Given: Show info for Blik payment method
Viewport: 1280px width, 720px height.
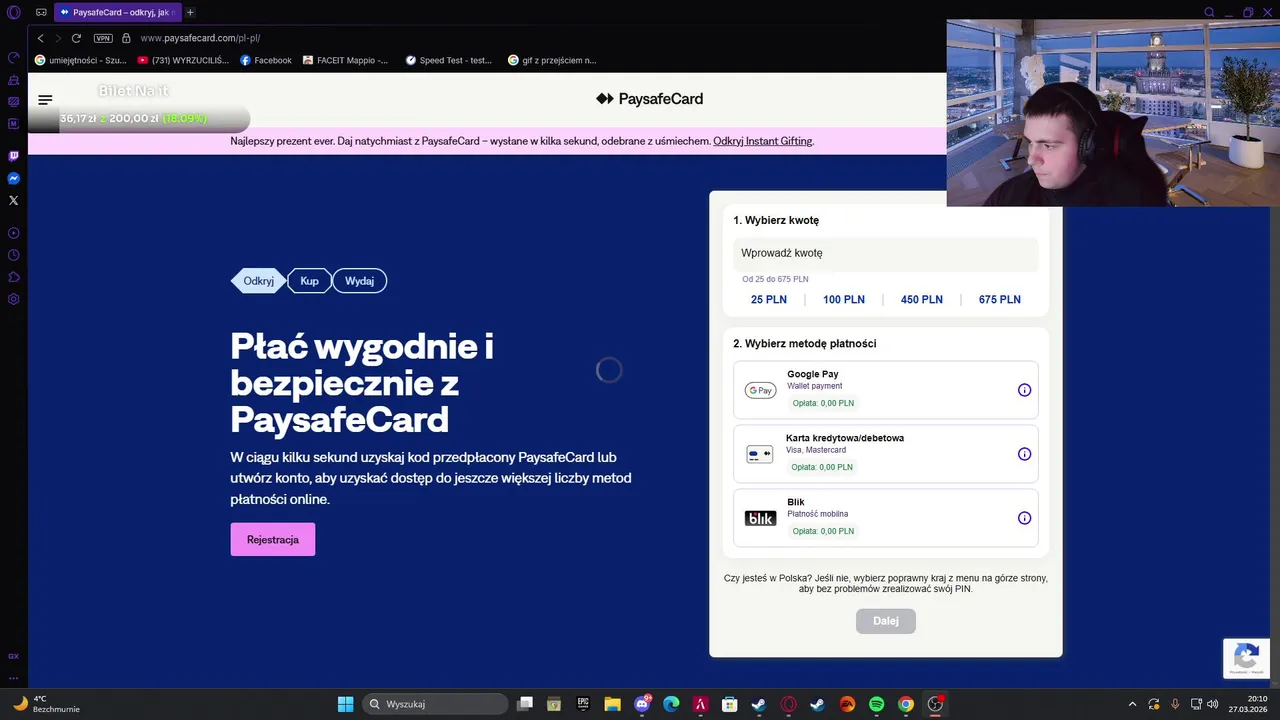Looking at the screenshot, I should [x=1024, y=518].
